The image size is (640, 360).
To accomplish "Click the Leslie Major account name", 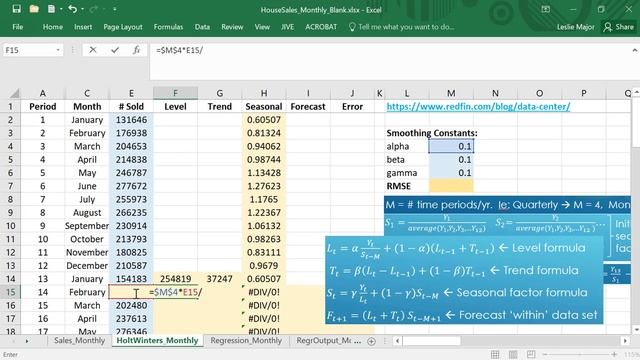I will tap(575, 27).
